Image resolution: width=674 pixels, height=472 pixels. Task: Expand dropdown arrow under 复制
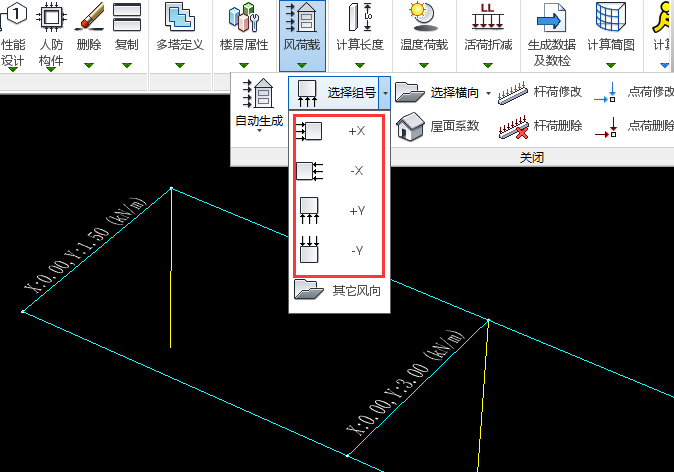click(x=127, y=65)
